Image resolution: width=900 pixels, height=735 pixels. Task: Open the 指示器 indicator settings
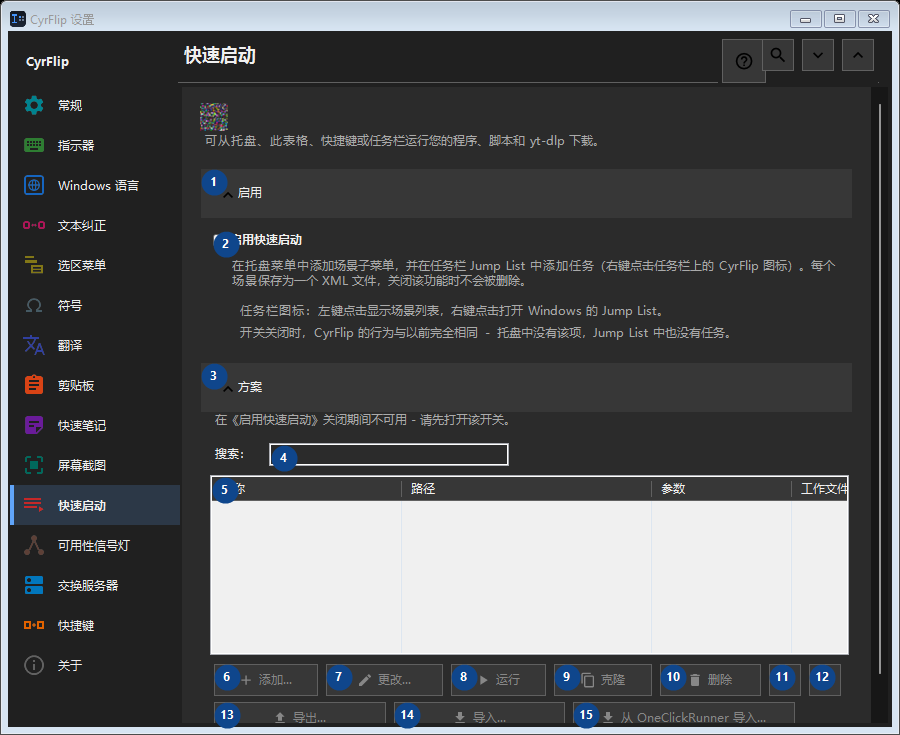(x=95, y=146)
